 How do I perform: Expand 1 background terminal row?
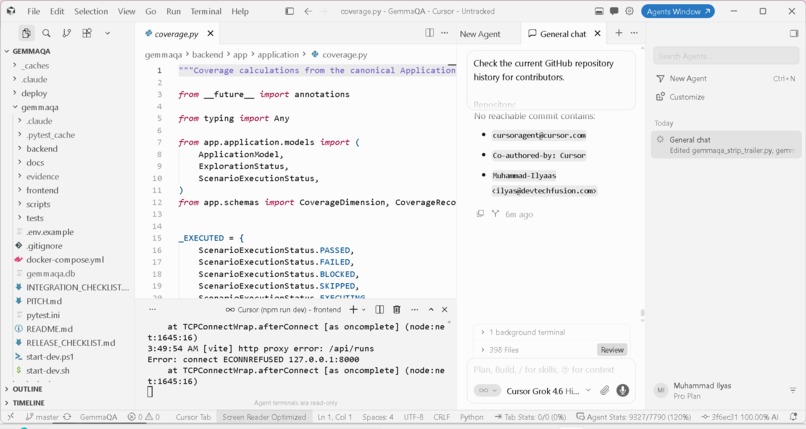point(551,332)
